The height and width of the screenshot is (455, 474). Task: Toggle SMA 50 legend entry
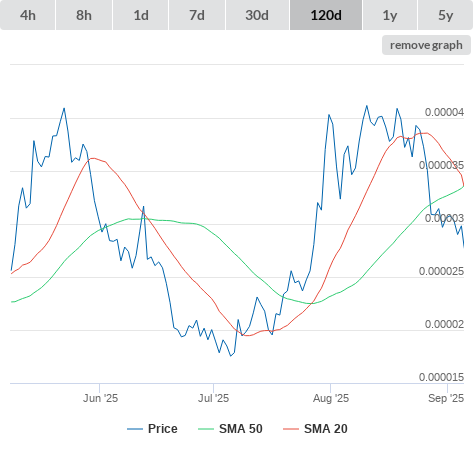[240, 429]
